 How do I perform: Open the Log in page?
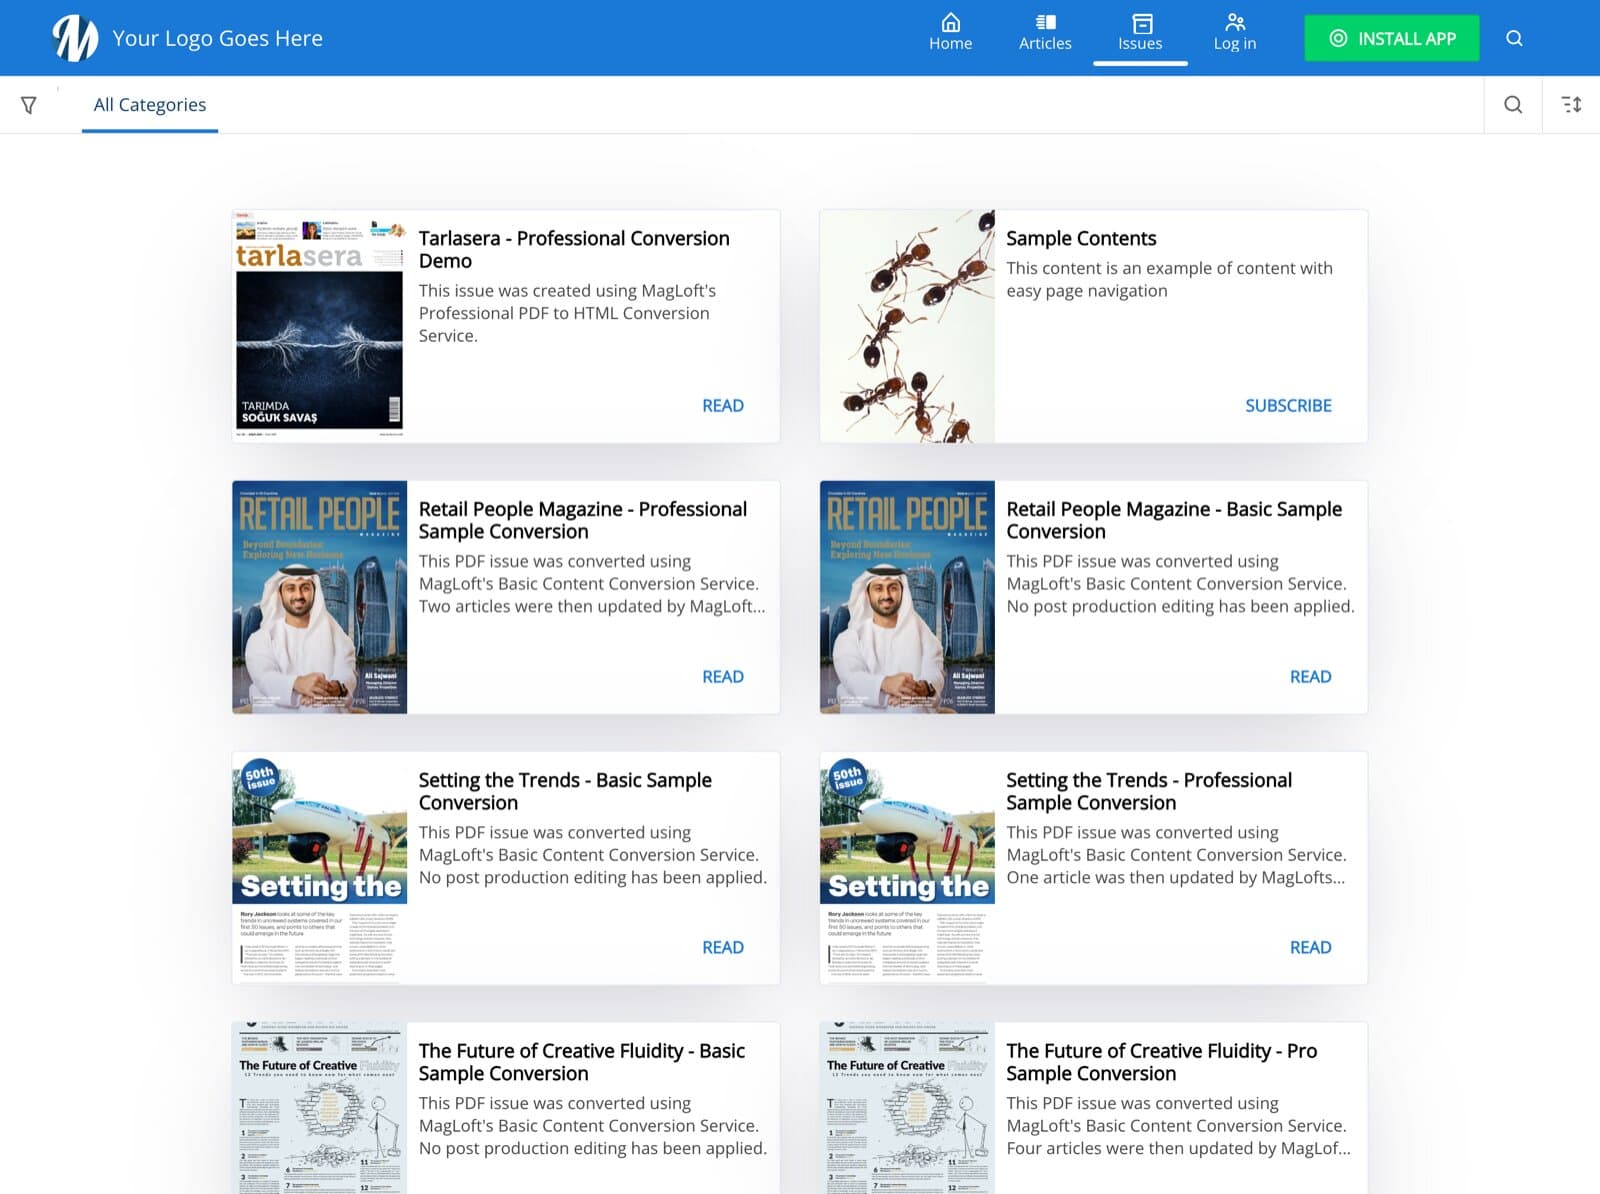coord(1235,33)
